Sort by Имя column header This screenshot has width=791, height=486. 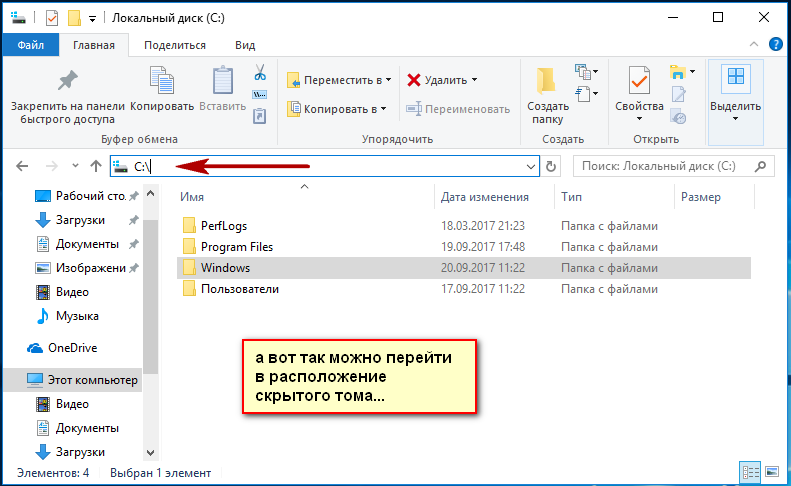(192, 197)
